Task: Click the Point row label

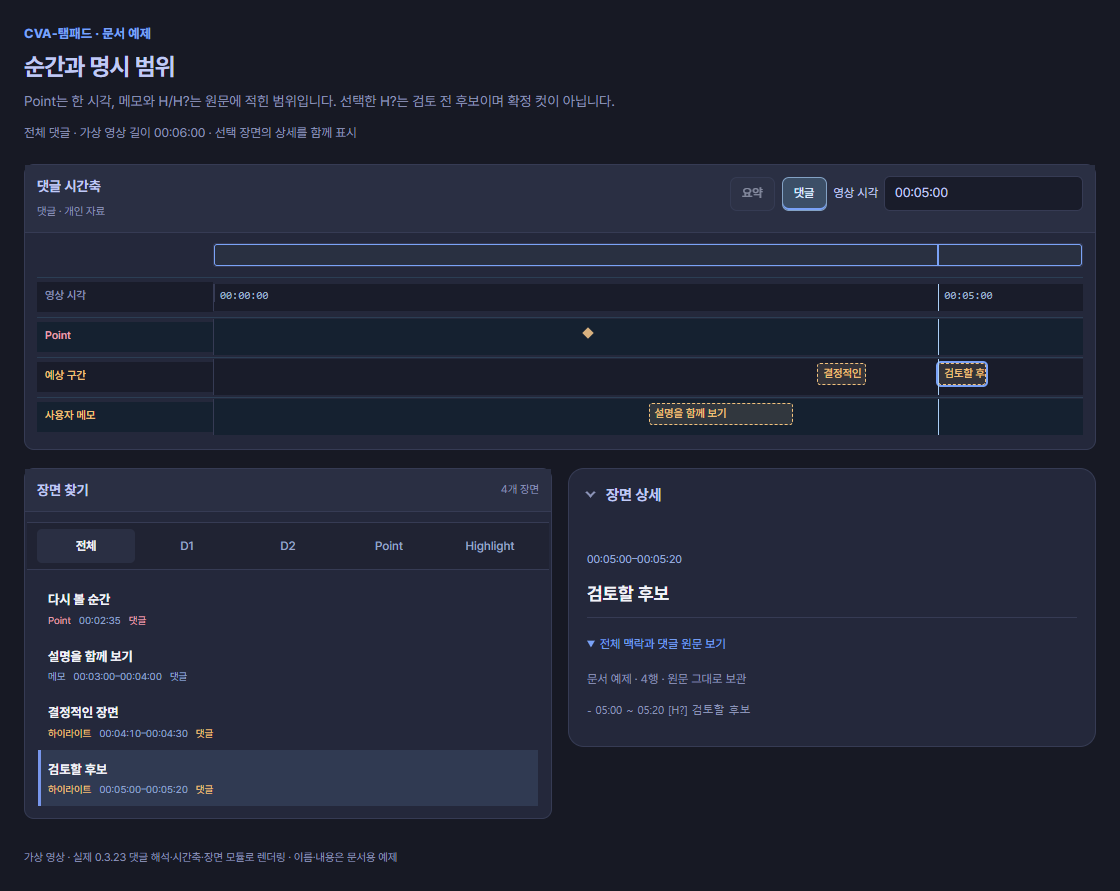Action: point(58,335)
